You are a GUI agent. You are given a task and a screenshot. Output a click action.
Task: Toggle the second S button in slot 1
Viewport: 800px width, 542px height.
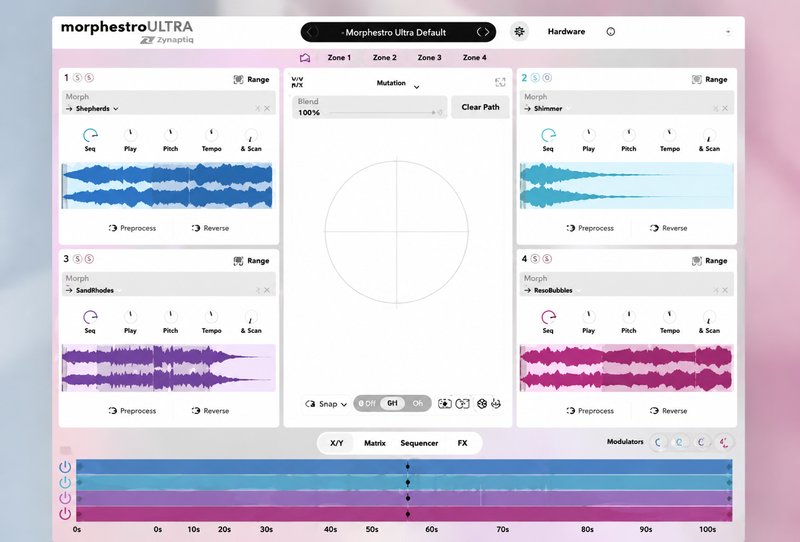tap(89, 78)
